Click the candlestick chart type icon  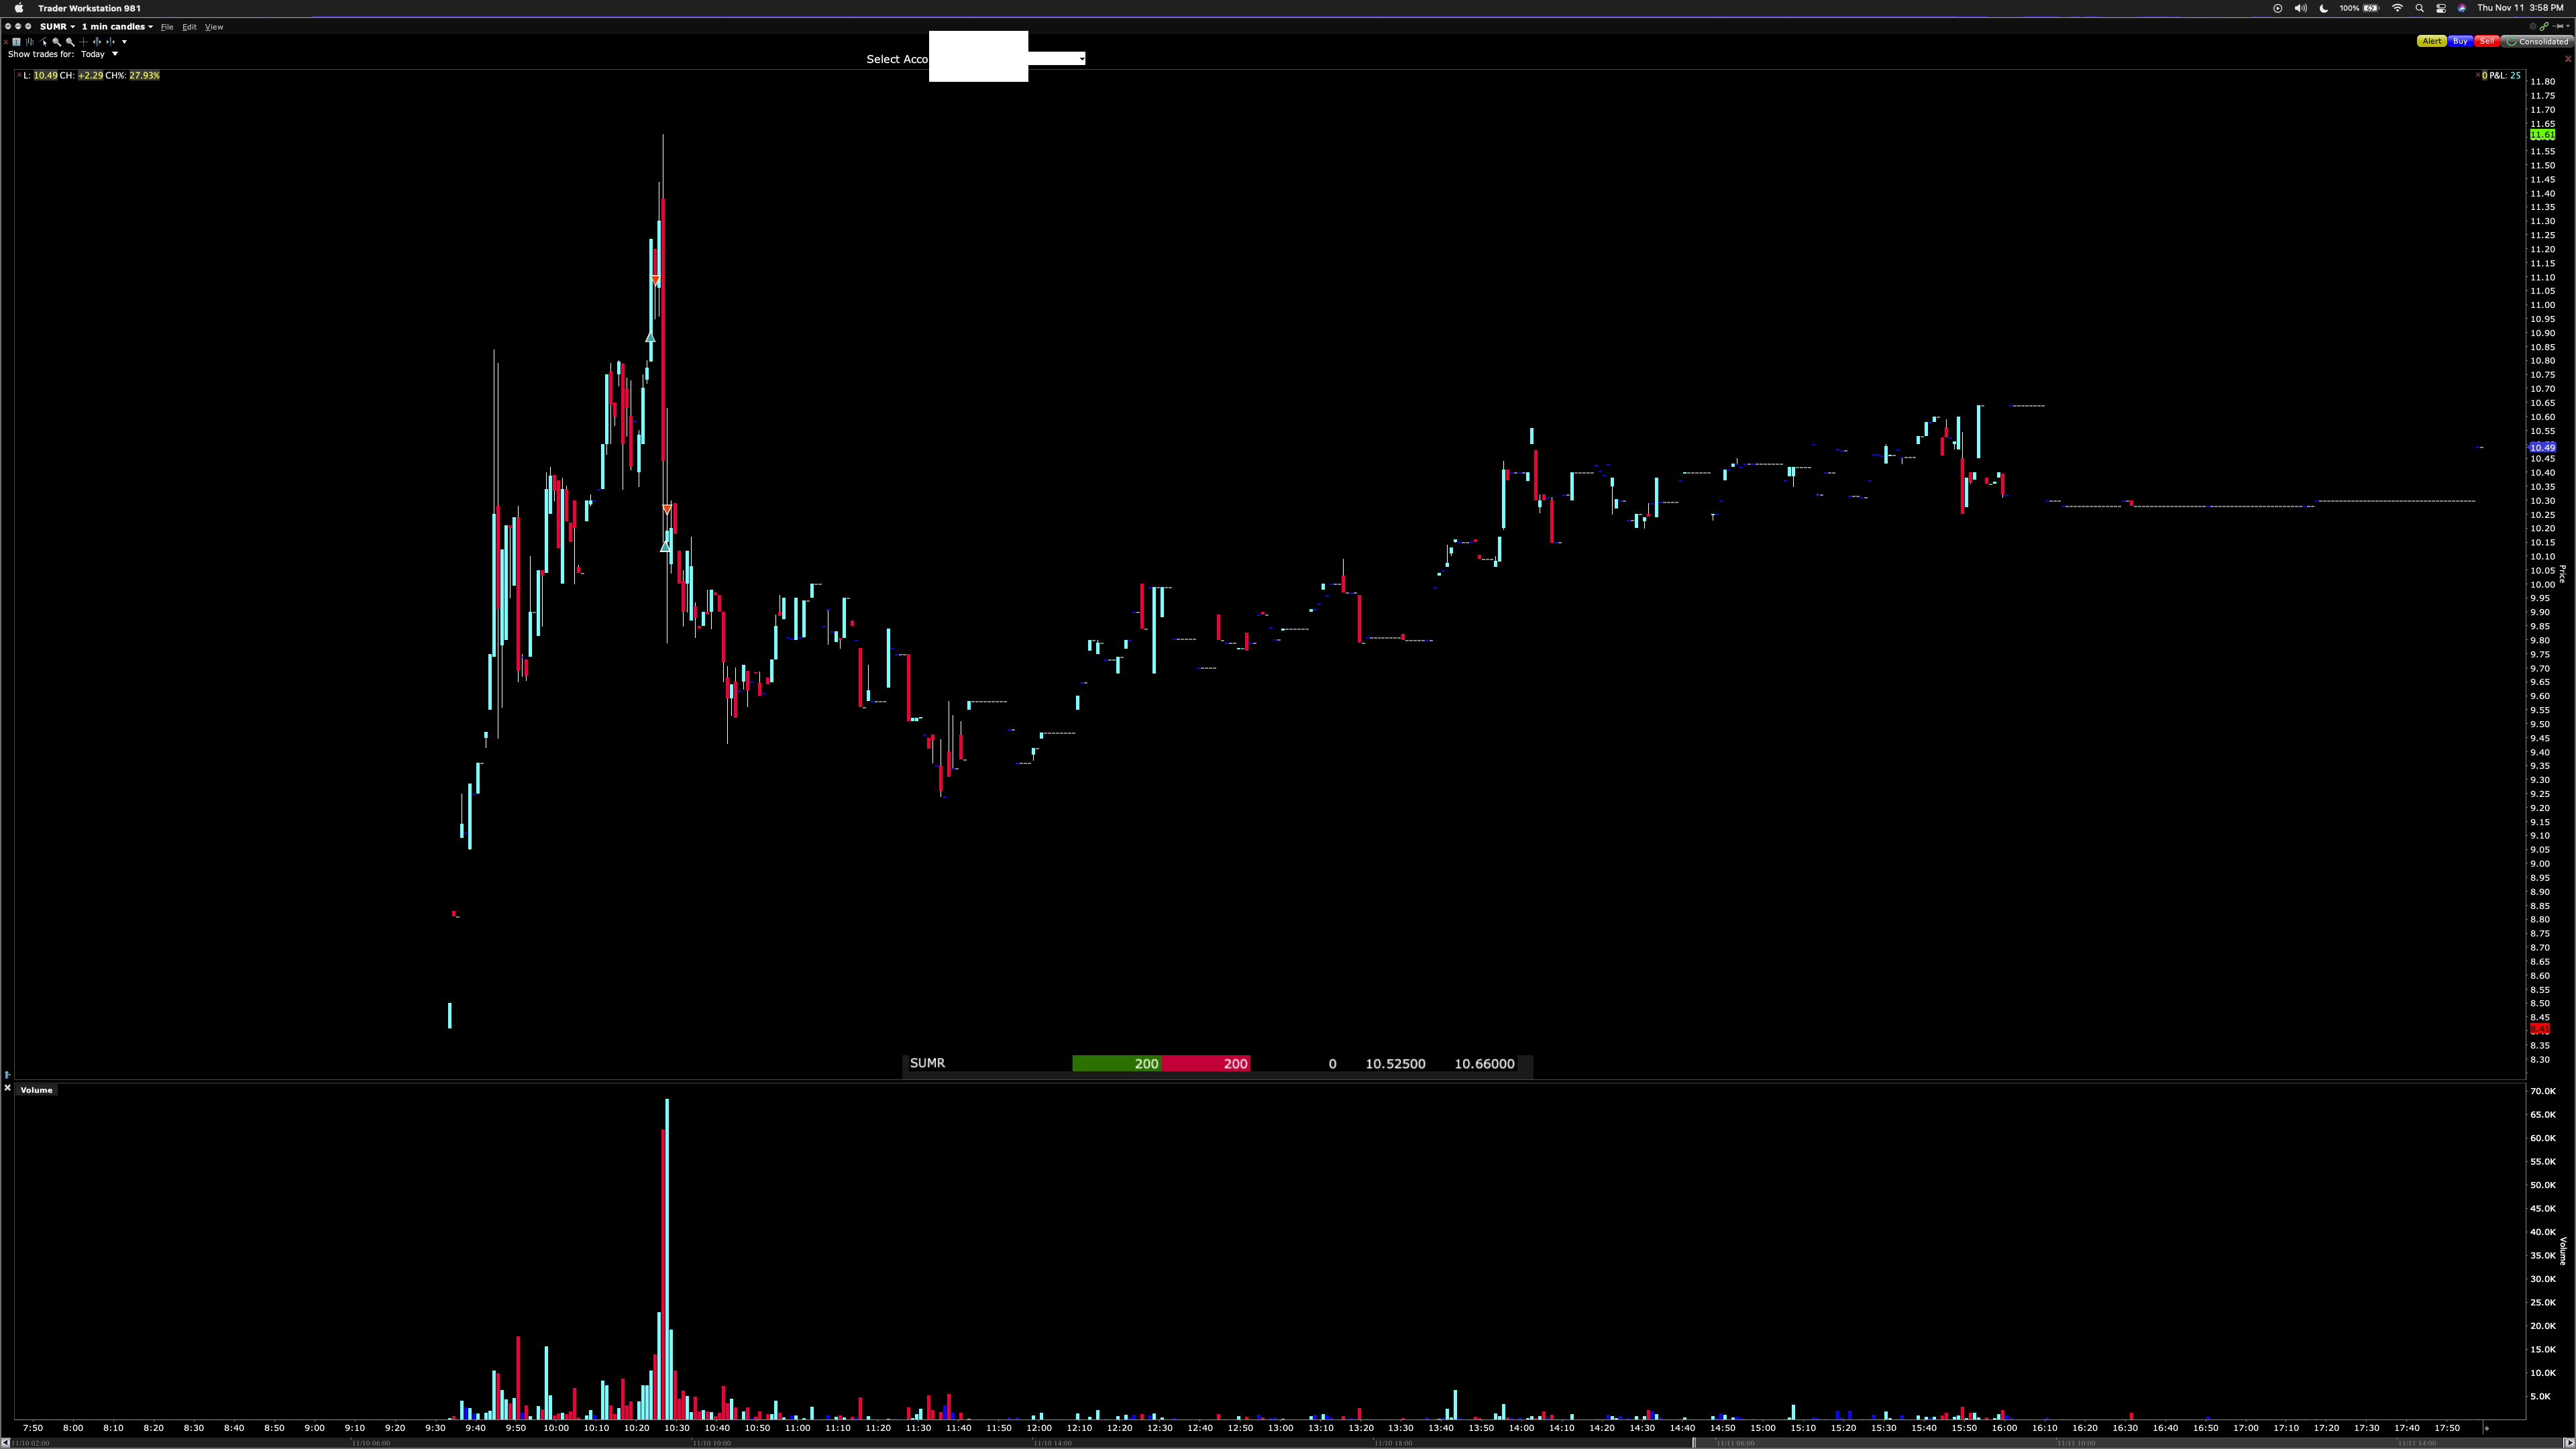click(30, 42)
